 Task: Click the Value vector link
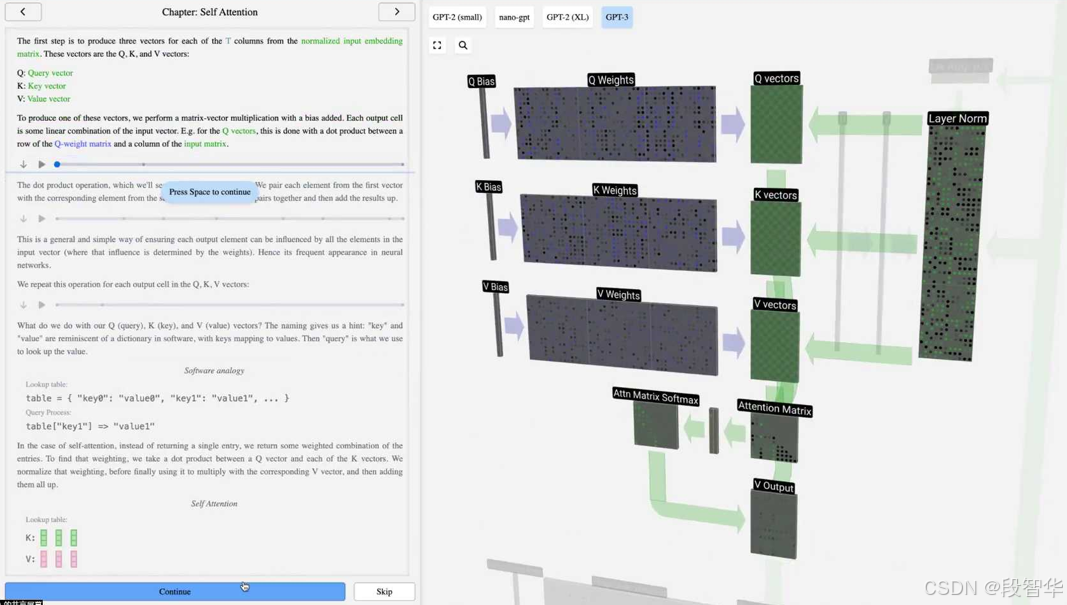pyautogui.click(x=49, y=99)
